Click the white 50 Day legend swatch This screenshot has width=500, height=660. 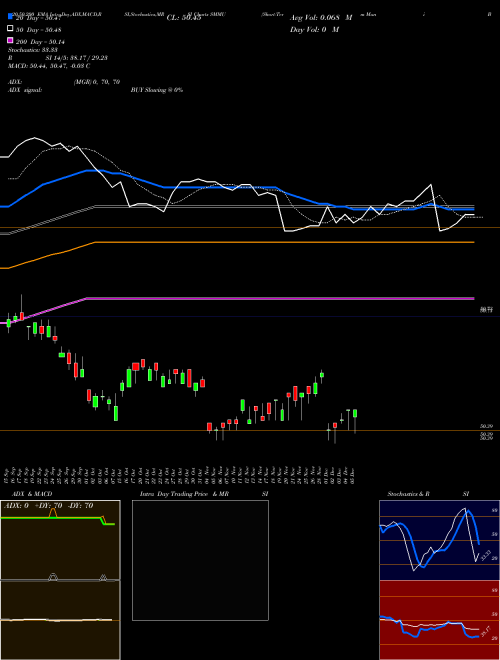[10, 29]
